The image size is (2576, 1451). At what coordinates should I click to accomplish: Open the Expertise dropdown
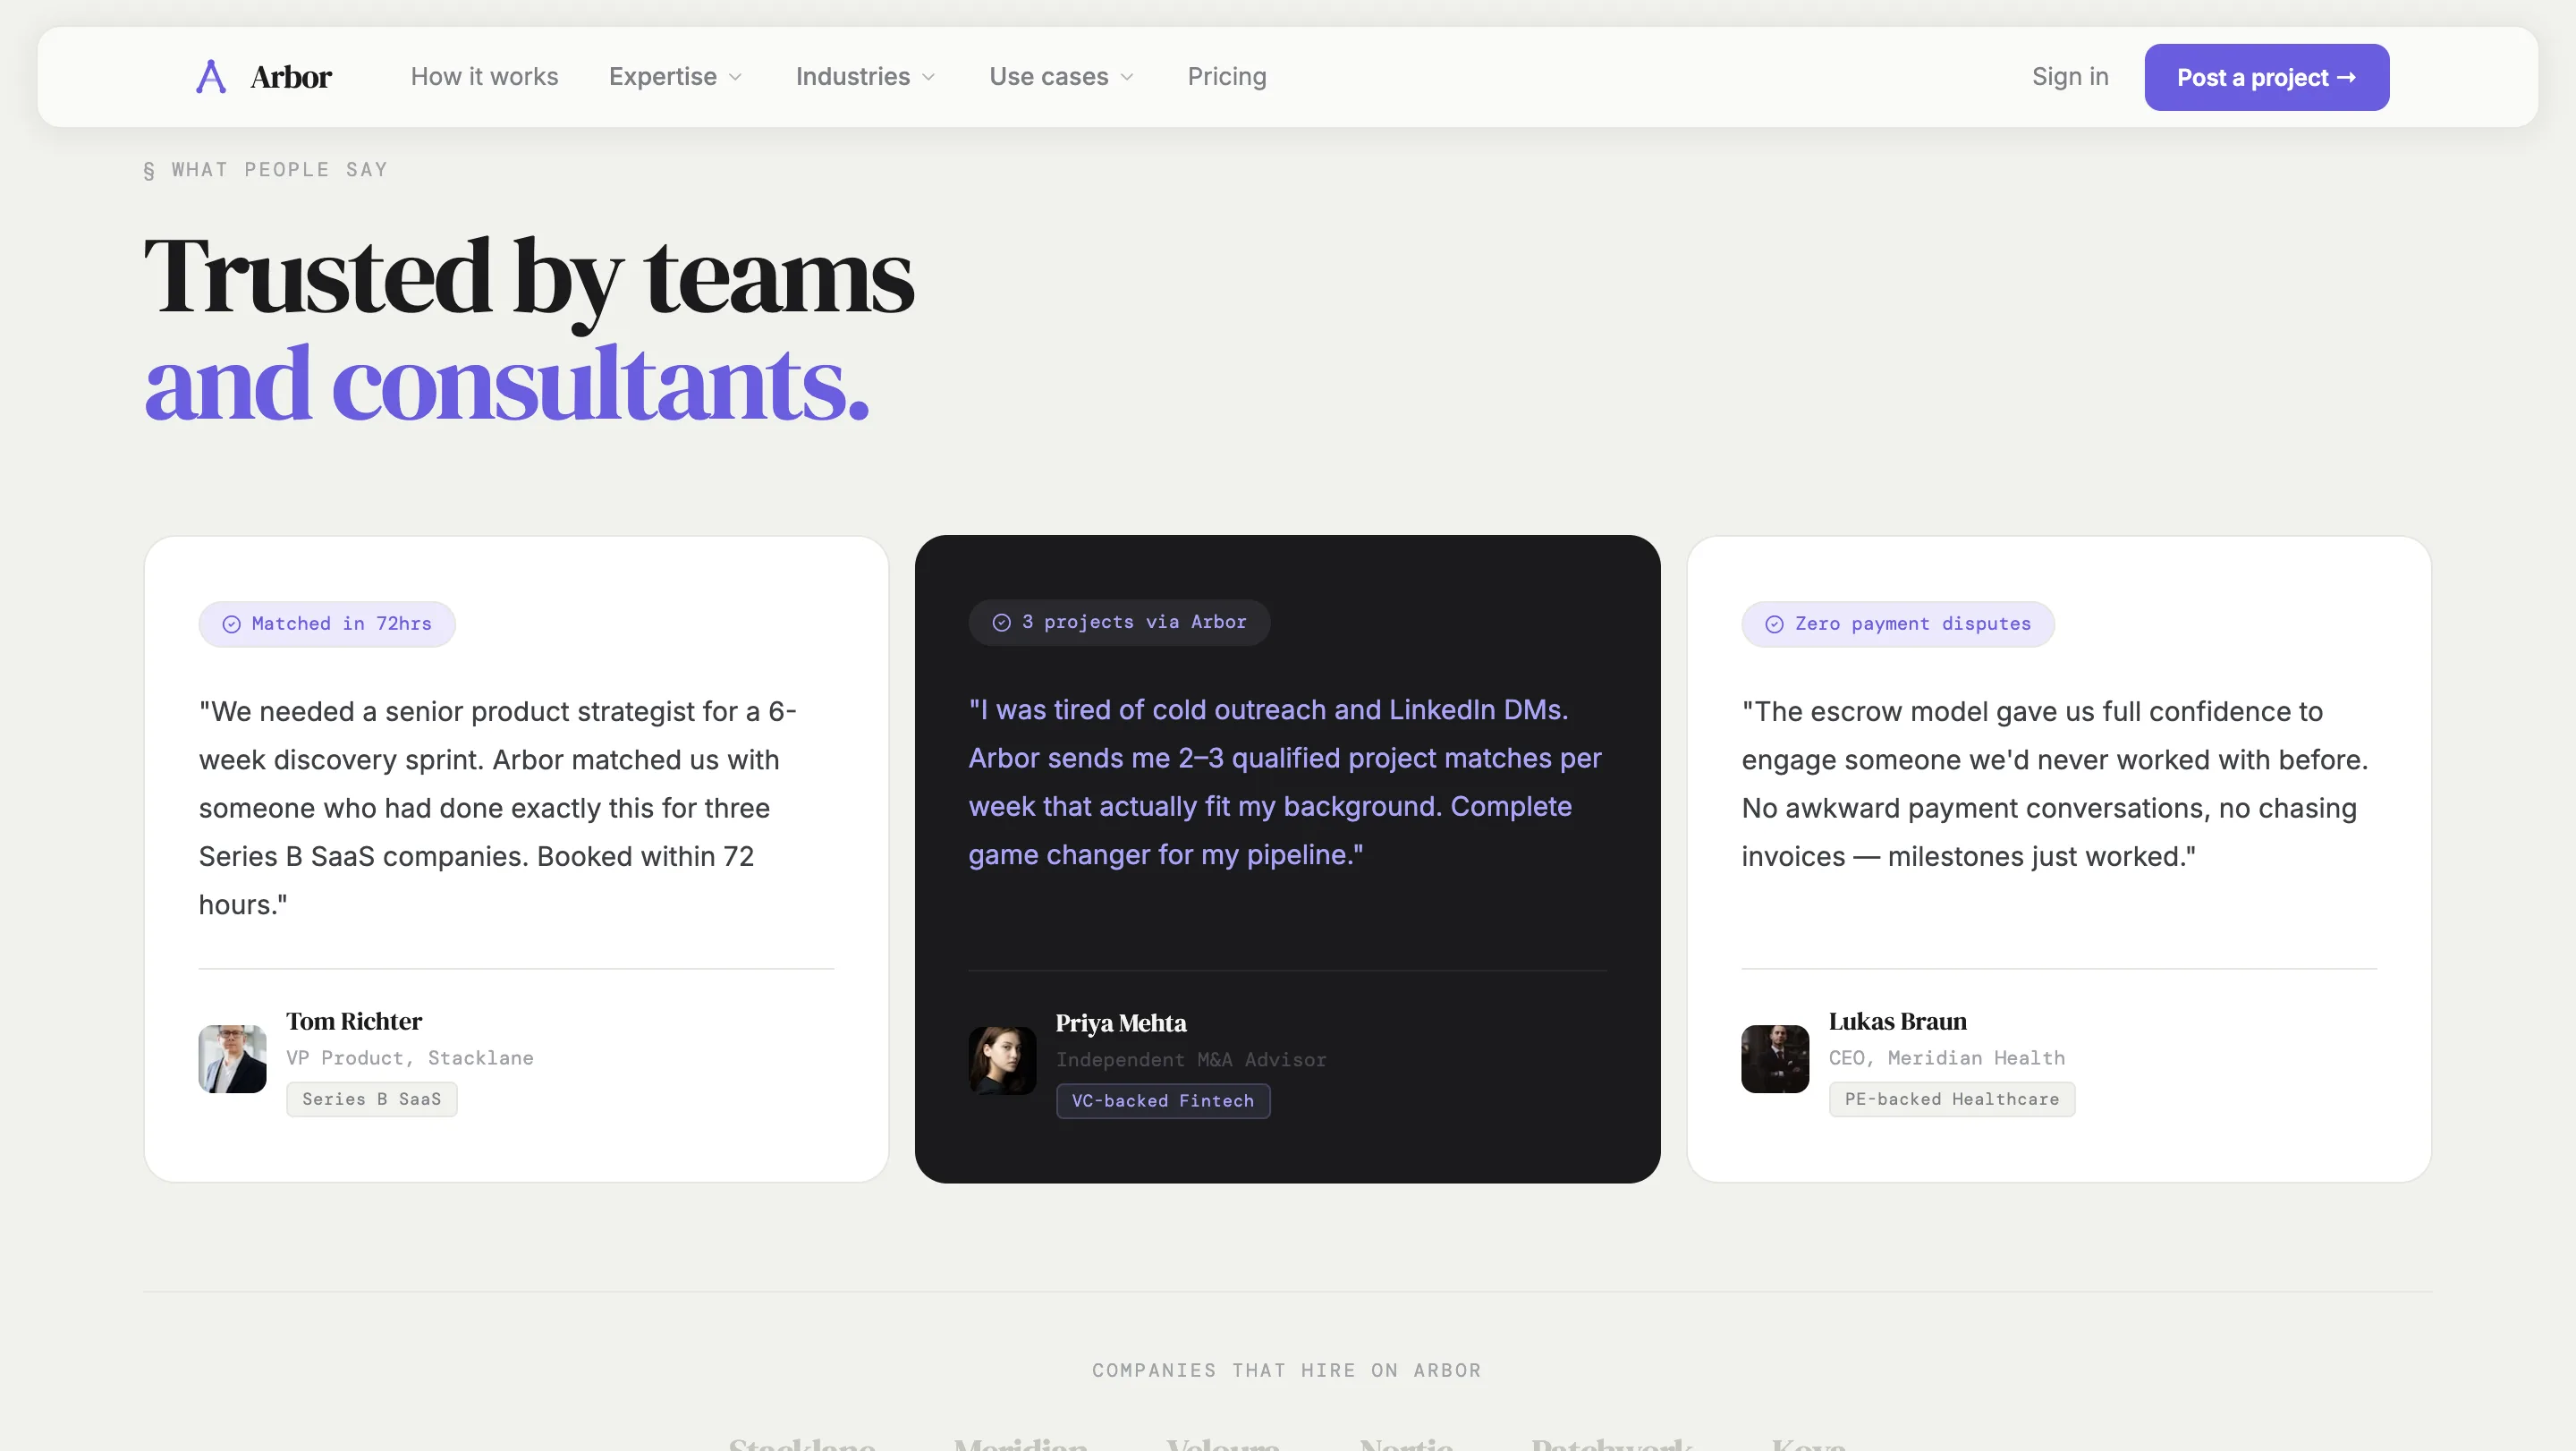[x=675, y=76]
